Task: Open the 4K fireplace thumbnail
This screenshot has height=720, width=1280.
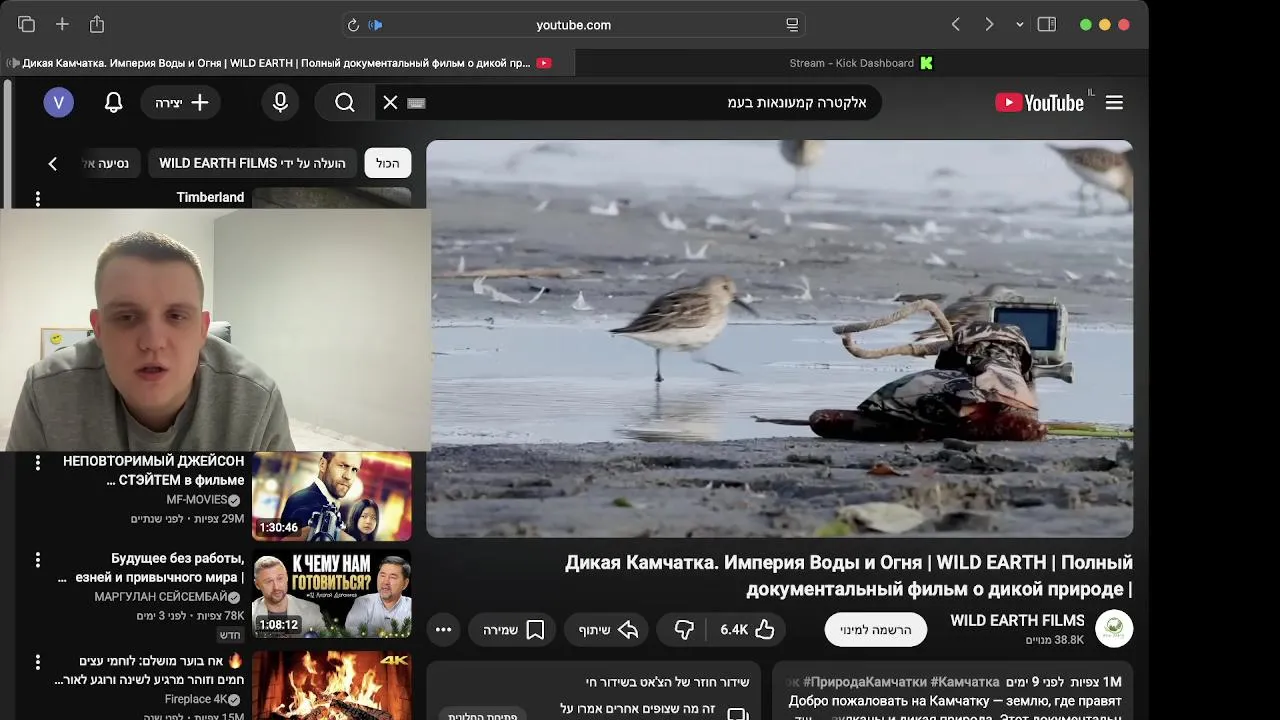Action: click(x=332, y=685)
